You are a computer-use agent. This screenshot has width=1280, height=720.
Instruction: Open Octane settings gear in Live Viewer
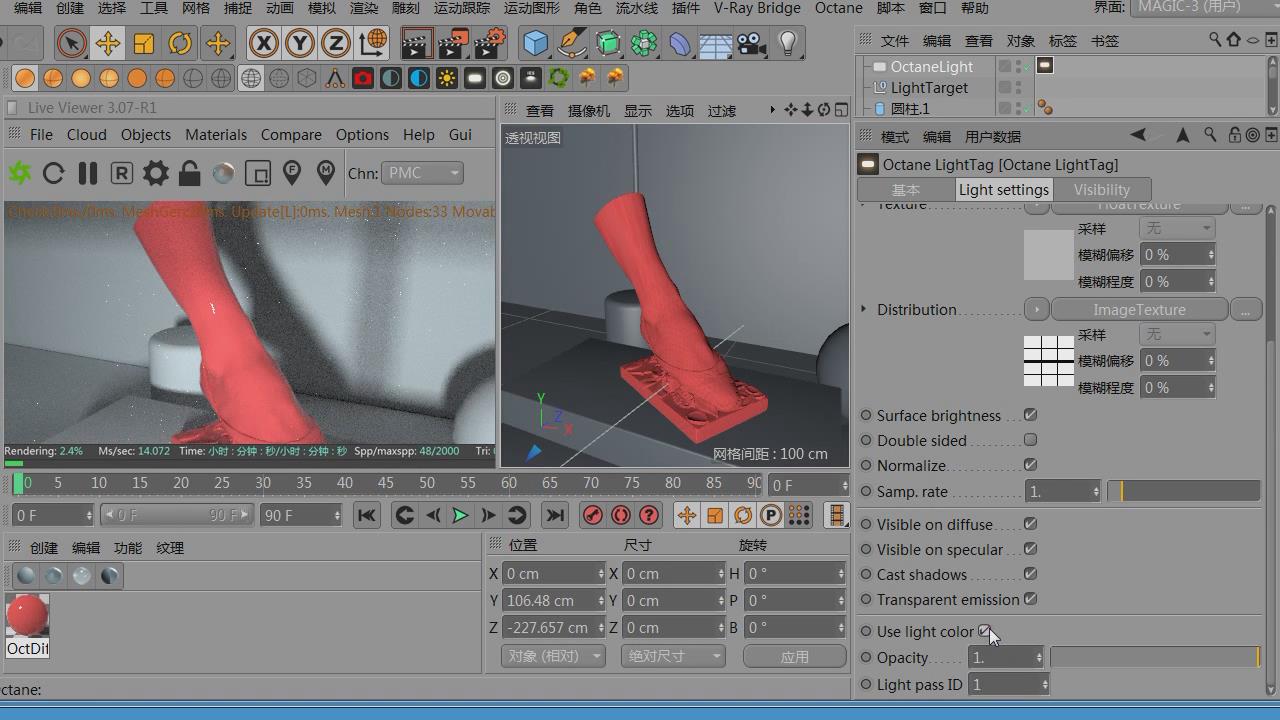pos(155,173)
